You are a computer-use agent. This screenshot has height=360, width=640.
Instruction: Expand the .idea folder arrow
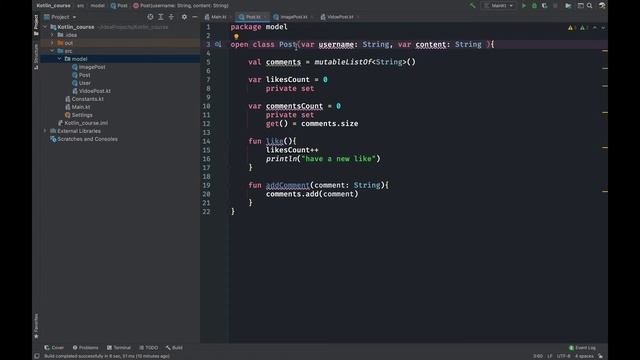(x=52, y=35)
